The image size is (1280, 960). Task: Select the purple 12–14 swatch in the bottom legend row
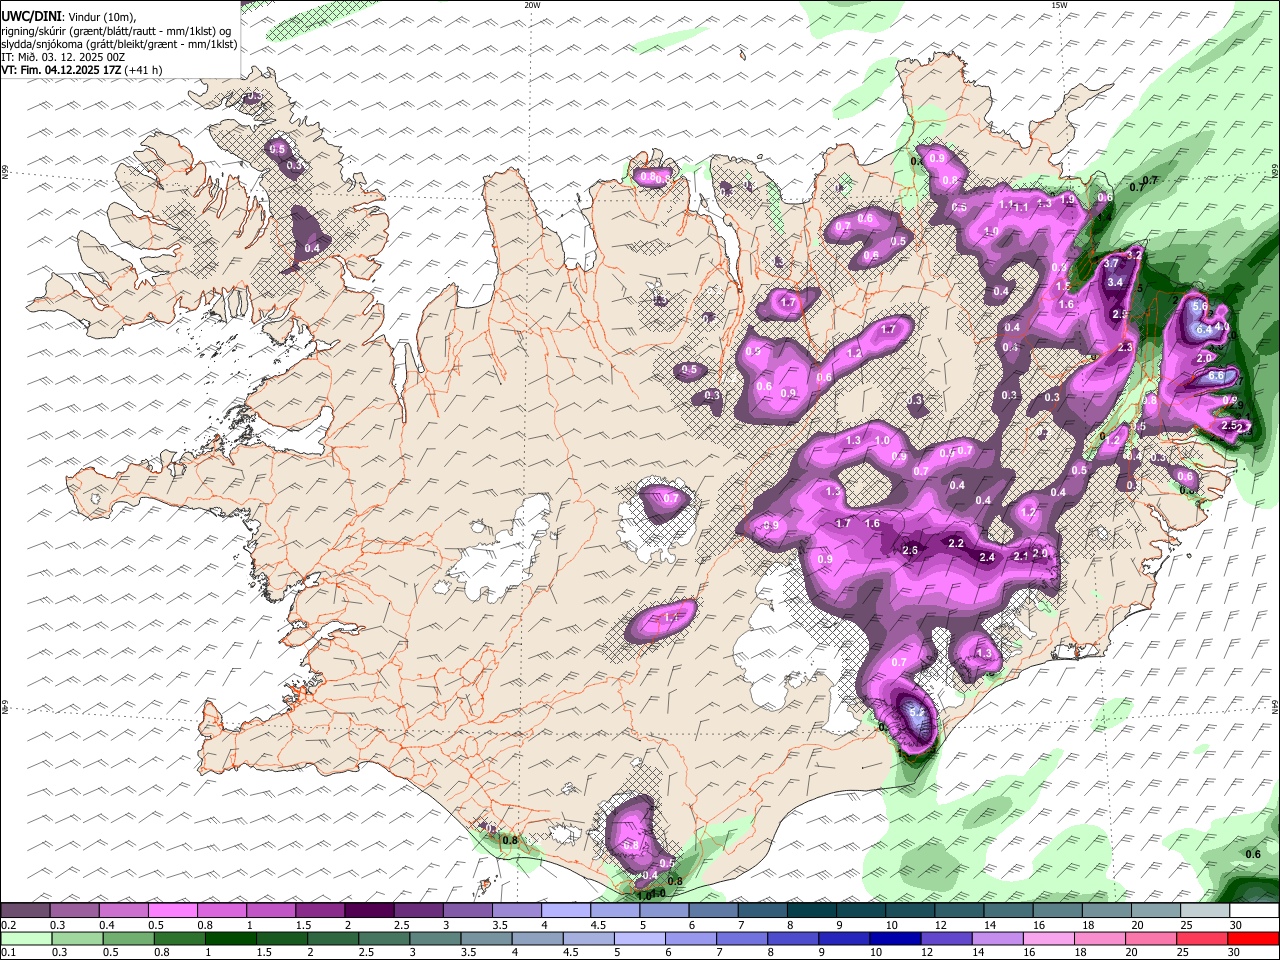tap(946, 938)
